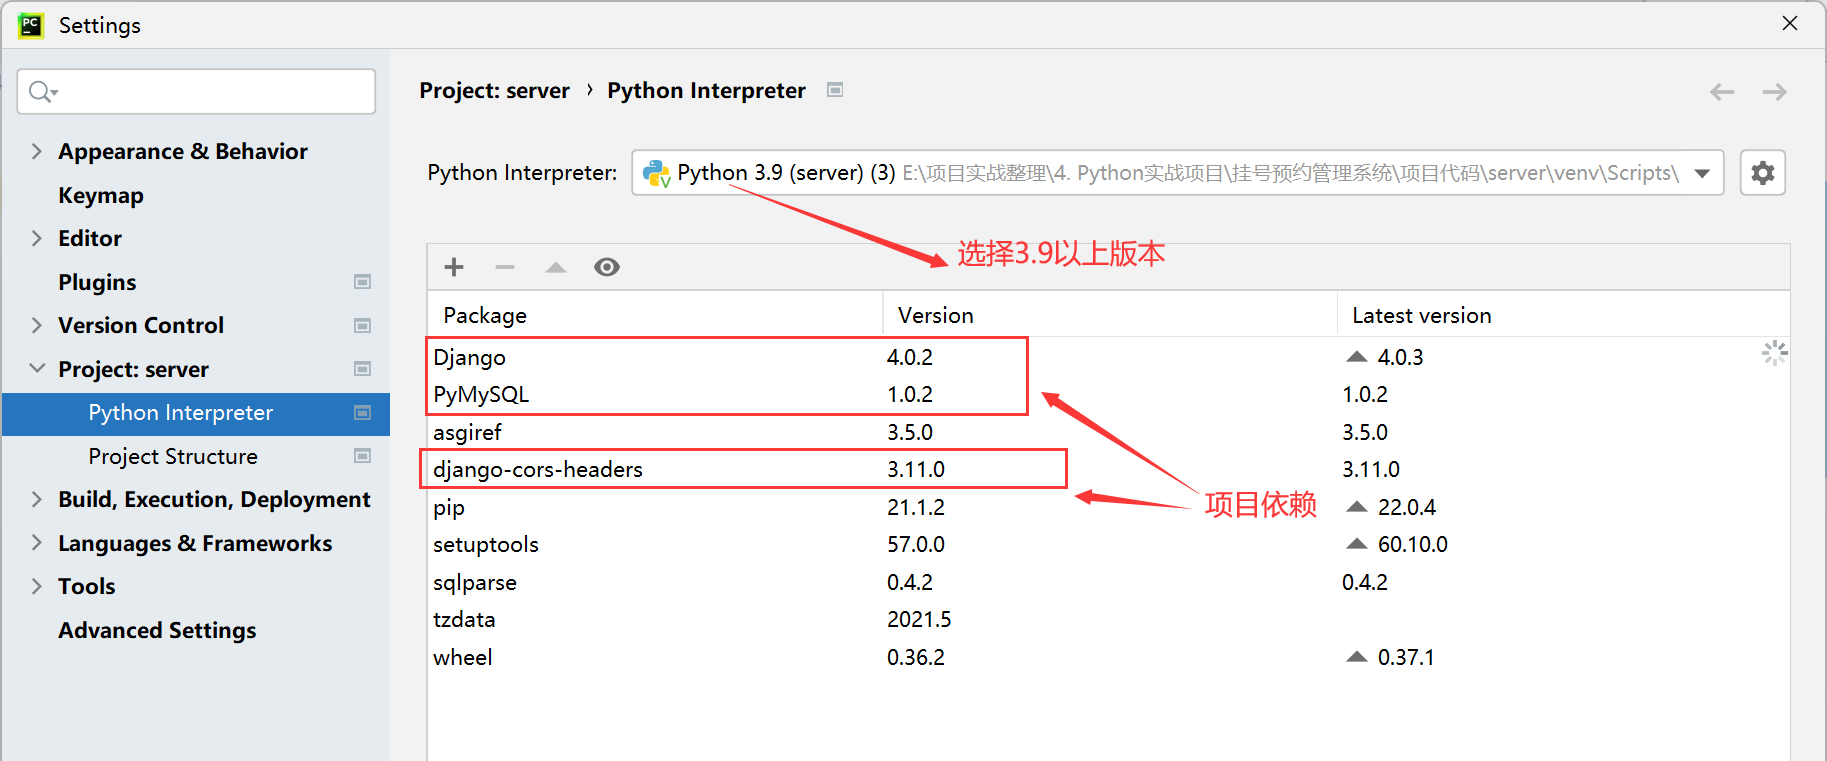Expand the Editor section
The height and width of the screenshot is (761, 1827).
click(37, 238)
